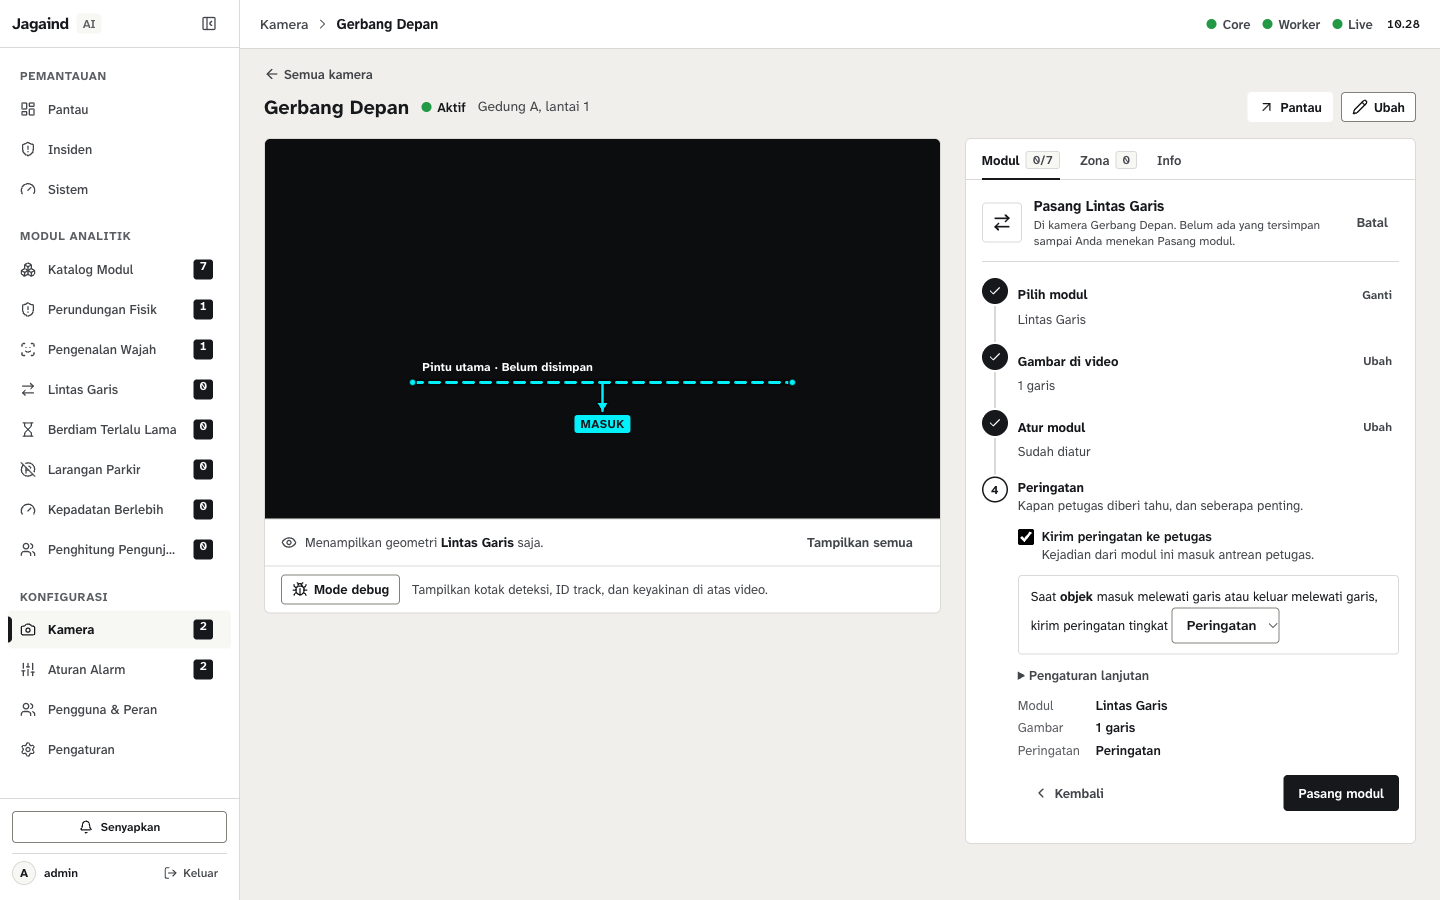Click the Live status indicator
Image resolution: width=1440 pixels, height=900 pixels.
click(x=1352, y=25)
